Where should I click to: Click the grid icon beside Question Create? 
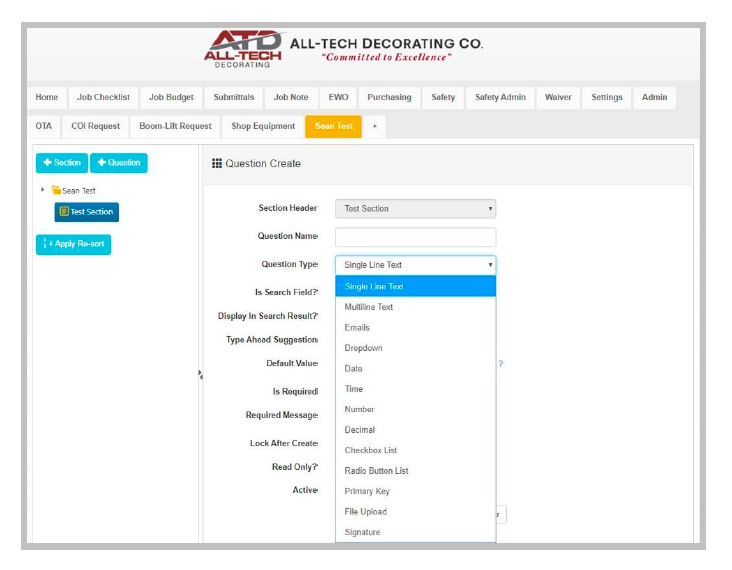(217, 163)
